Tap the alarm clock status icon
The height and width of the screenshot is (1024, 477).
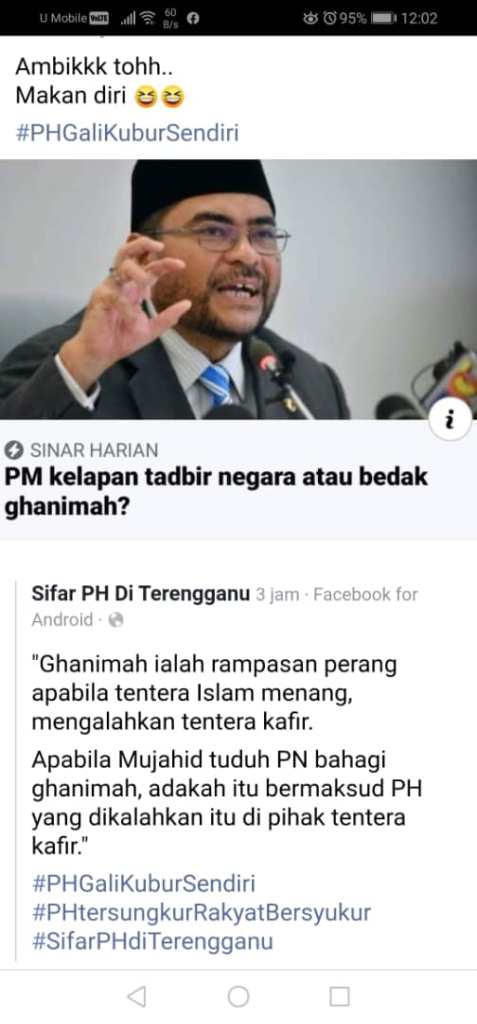pyautogui.click(x=329, y=18)
